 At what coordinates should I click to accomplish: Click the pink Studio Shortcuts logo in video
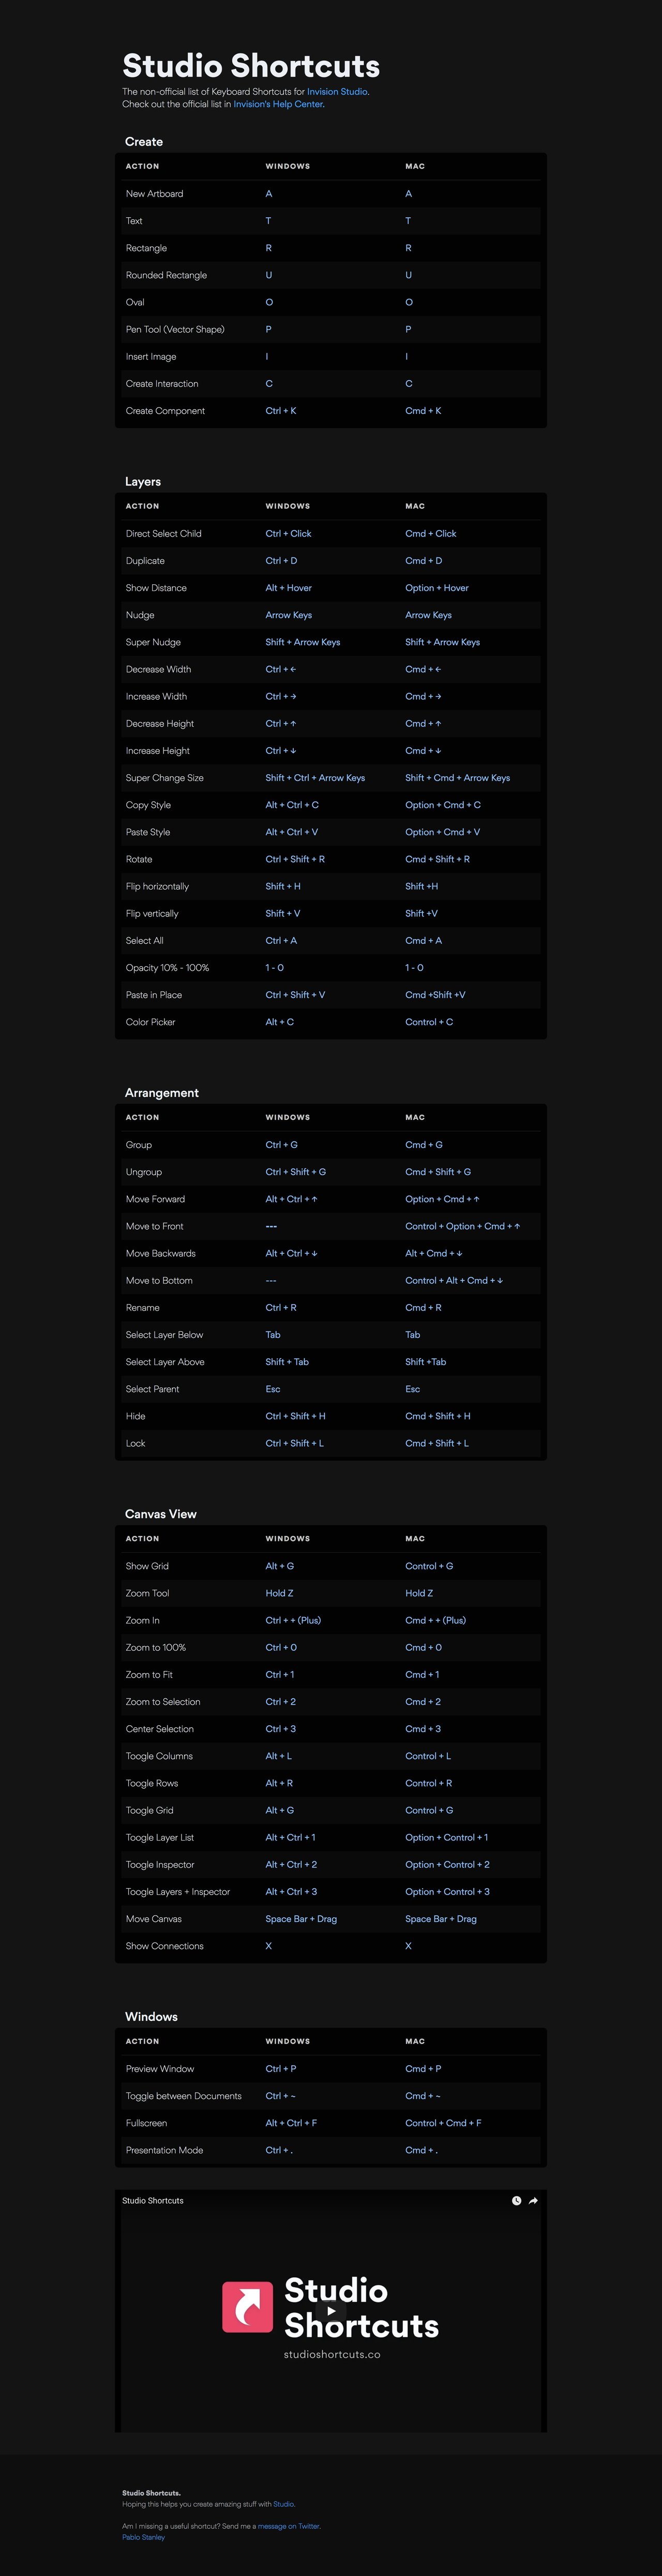(x=247, y=2307)
